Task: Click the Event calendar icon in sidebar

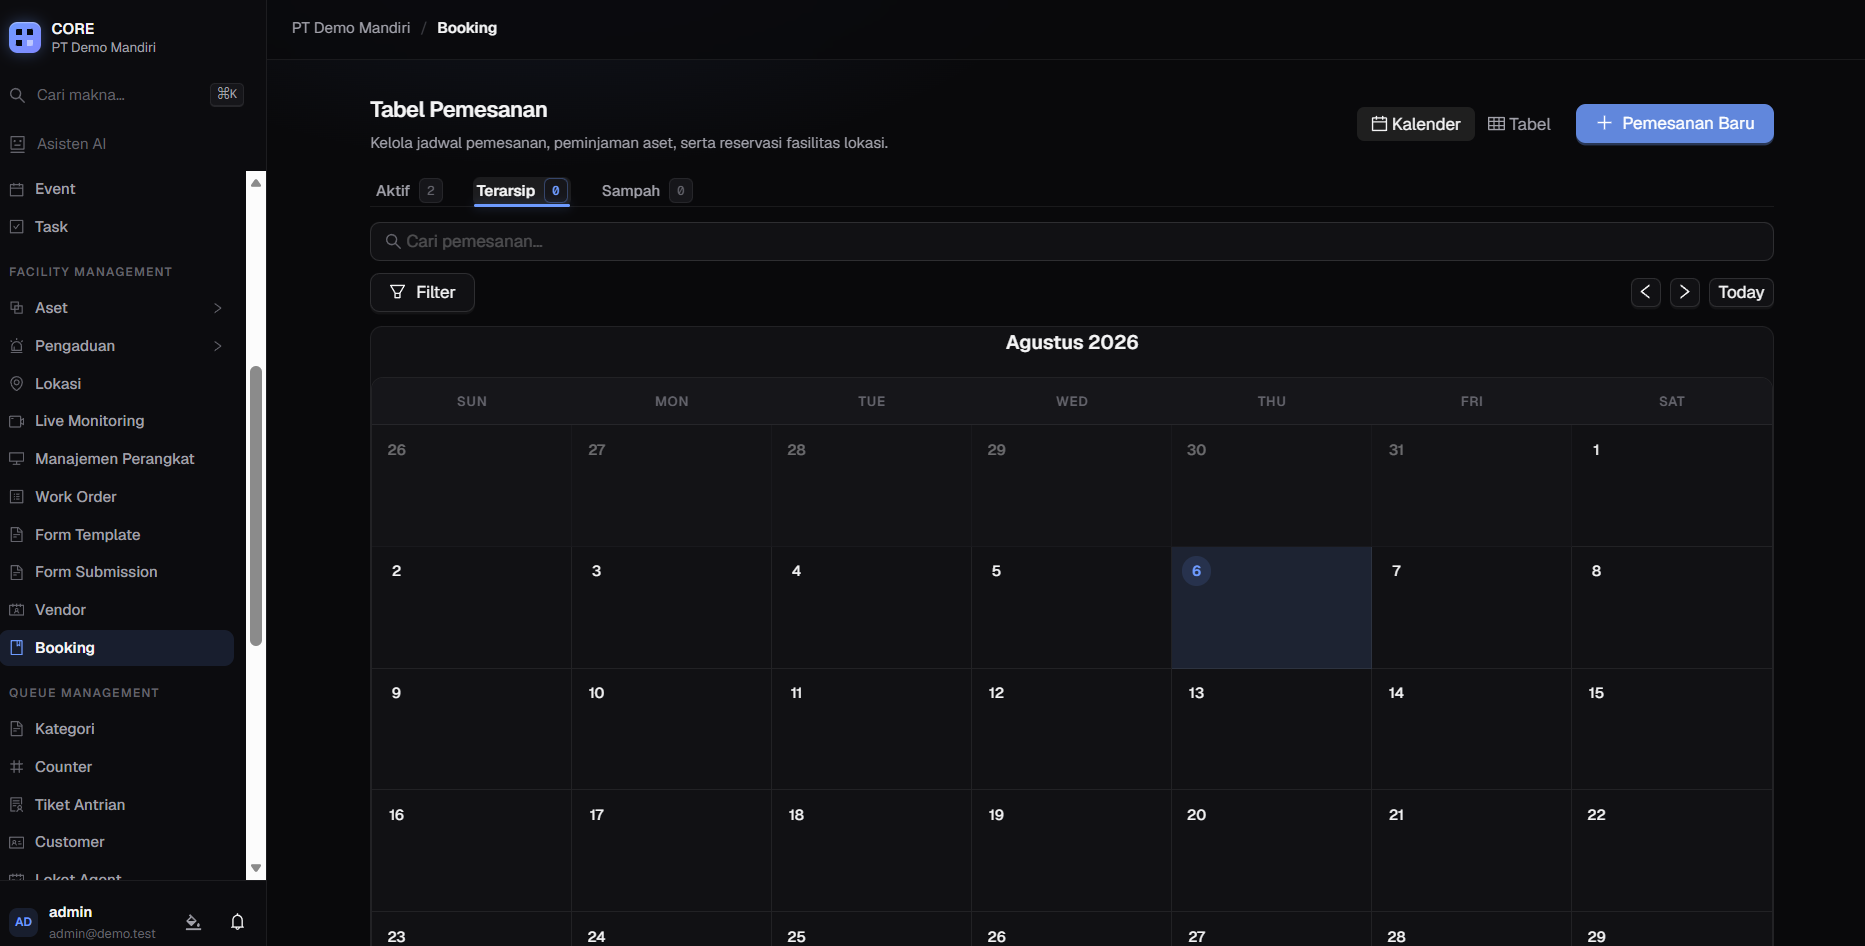Action: pos(17,189)
